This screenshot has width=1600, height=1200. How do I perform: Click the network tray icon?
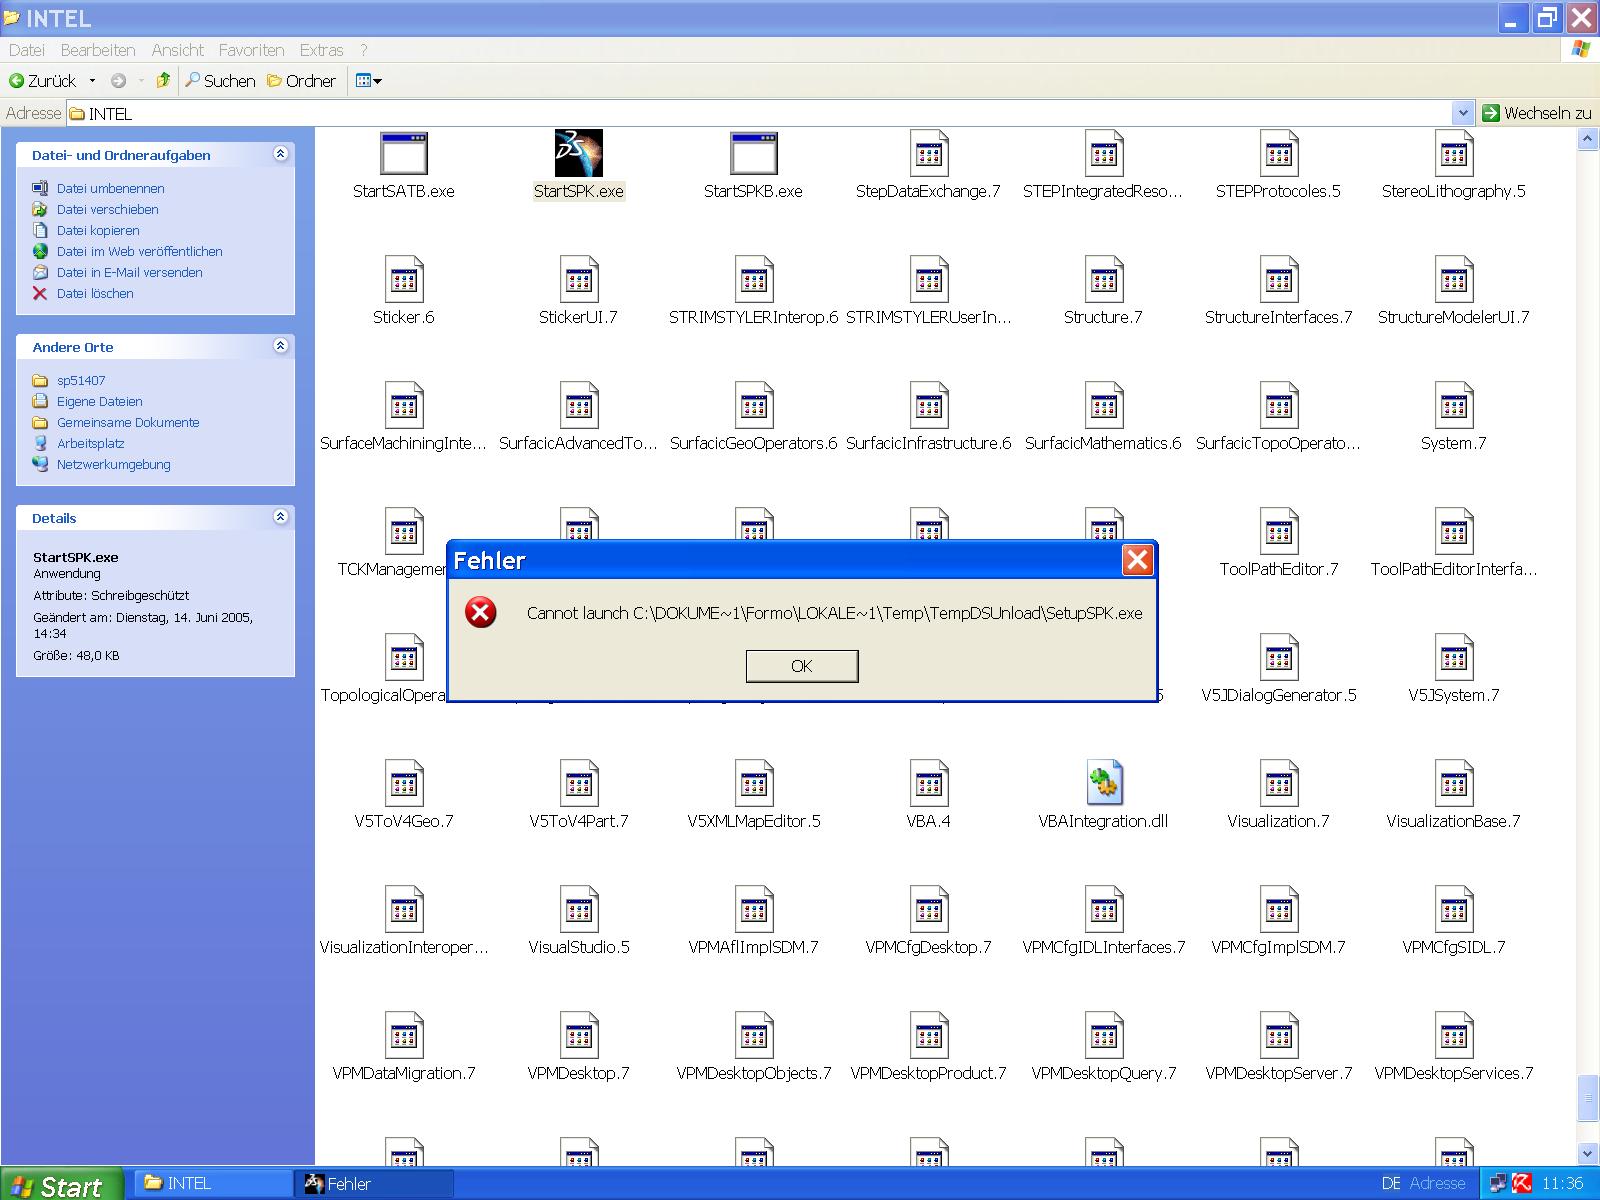1498,1184
